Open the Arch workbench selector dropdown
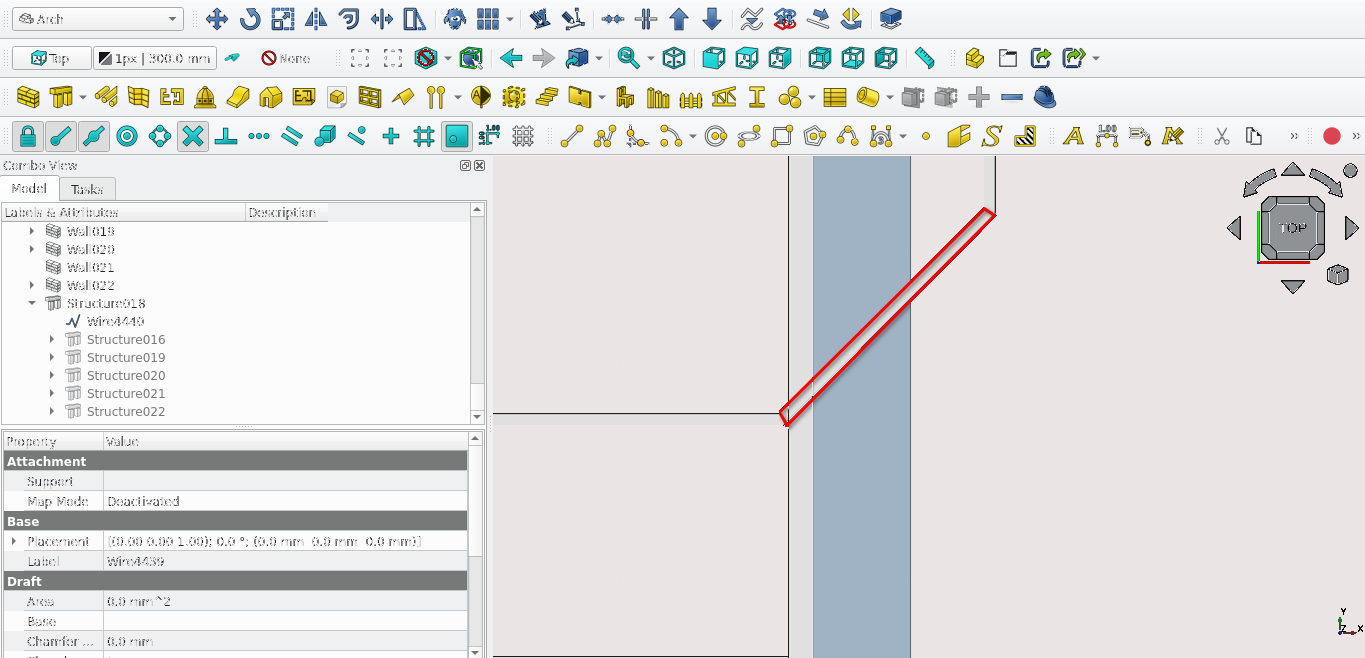Screen dimensions: 1365x658 coord(98,19)
